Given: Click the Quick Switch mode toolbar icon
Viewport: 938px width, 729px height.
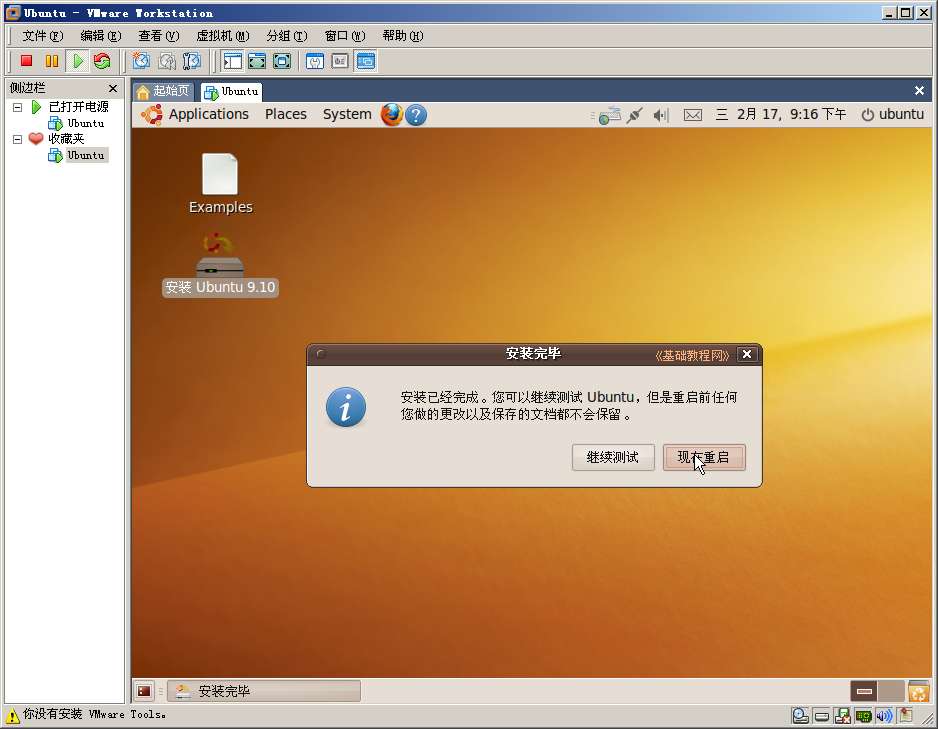Looking at the screenshot, I should click(257, 60).
